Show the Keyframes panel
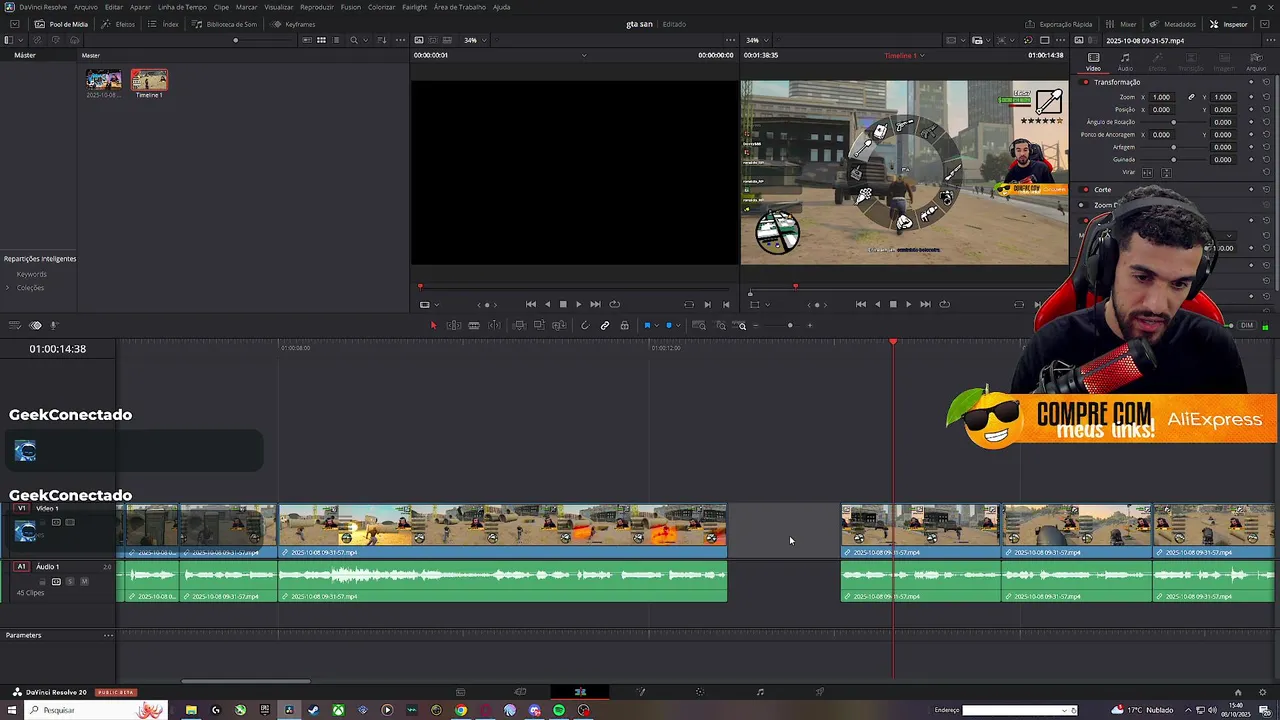Viewport: 1280px width, 720px height. click(x=293, y=24)
